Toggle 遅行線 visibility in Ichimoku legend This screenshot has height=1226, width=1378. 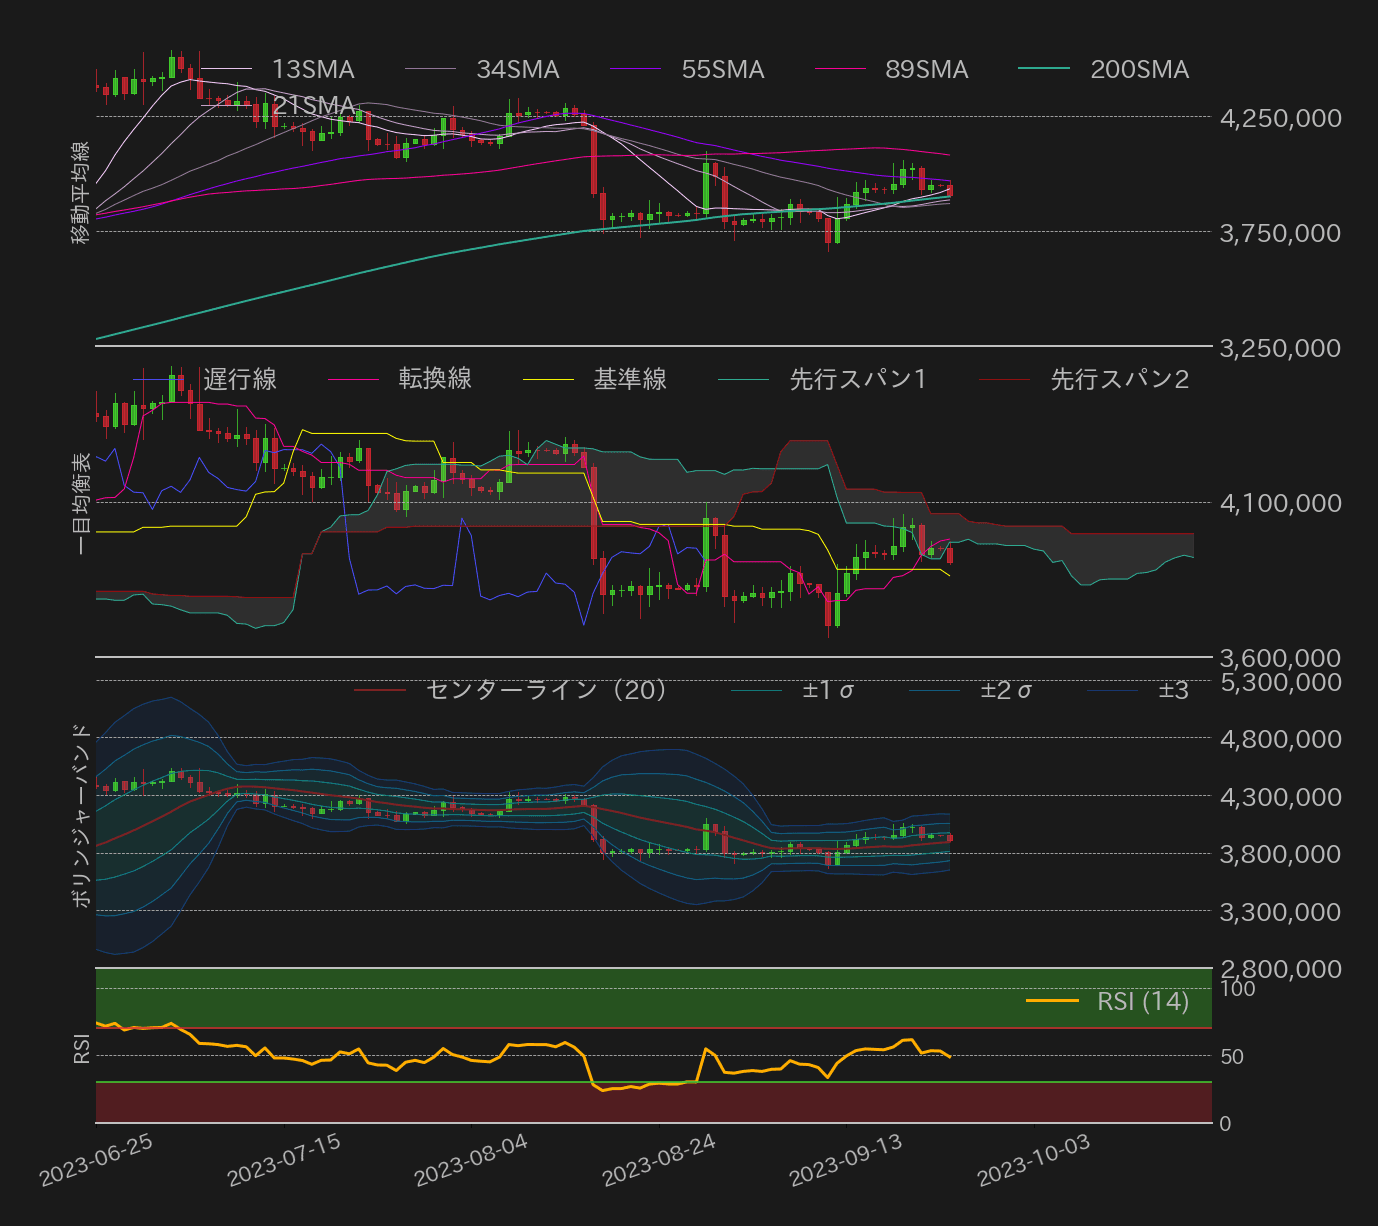point(240,380)
